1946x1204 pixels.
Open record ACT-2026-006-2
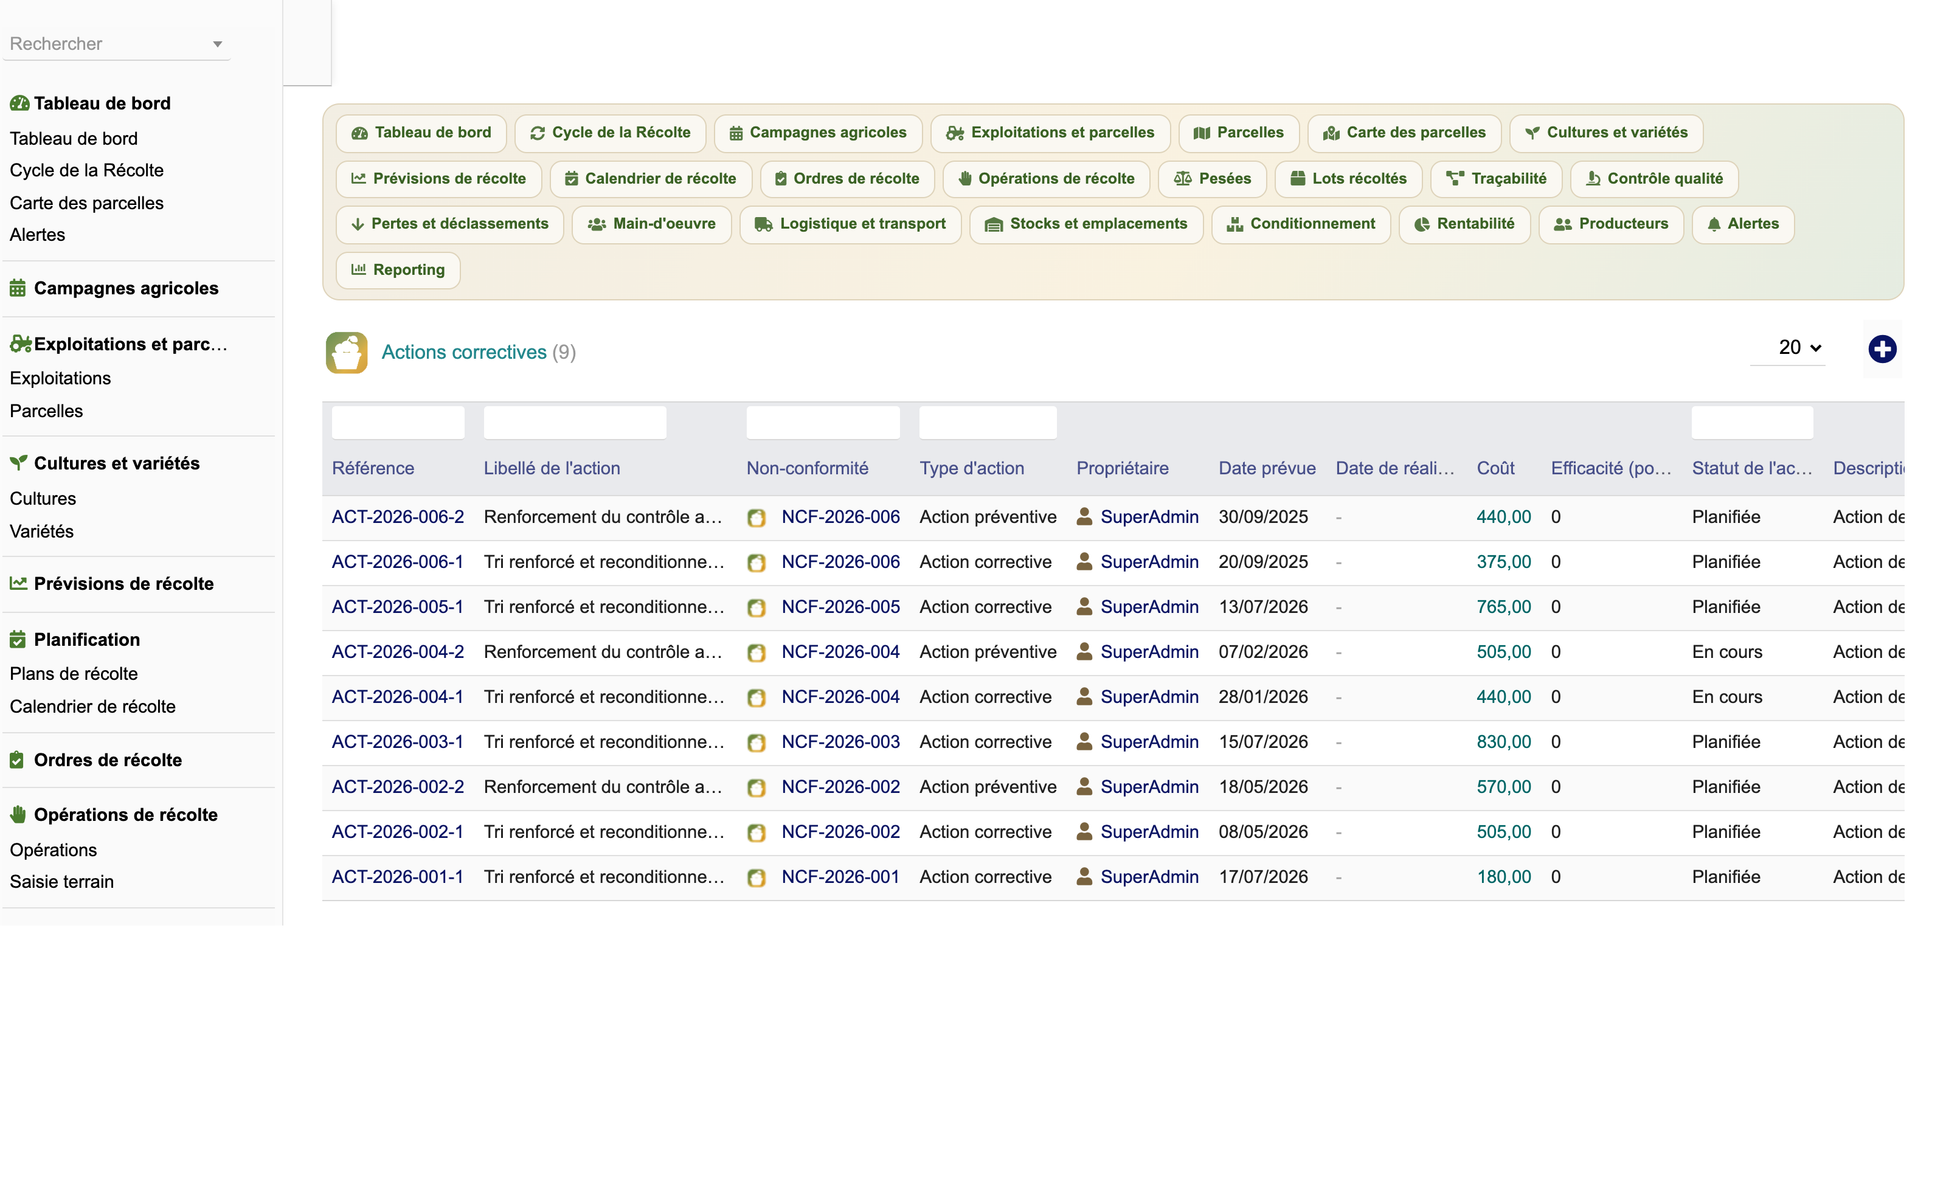point(398,517)
